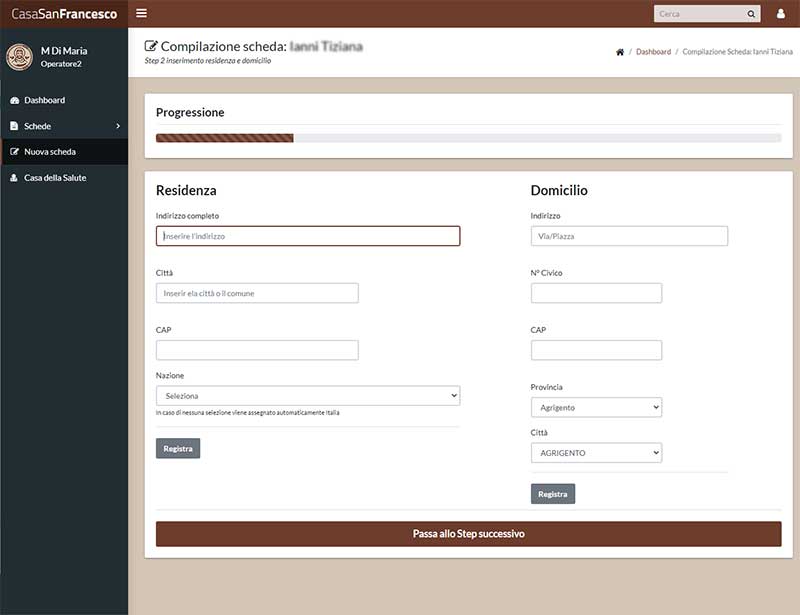Click the 'Domicilio' section heading
Screen dimensions: 800x615
(x=559, y=190)
